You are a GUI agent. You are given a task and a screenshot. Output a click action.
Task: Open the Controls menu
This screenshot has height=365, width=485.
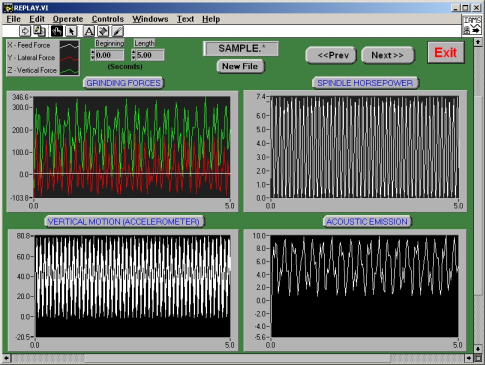[108, 19]
